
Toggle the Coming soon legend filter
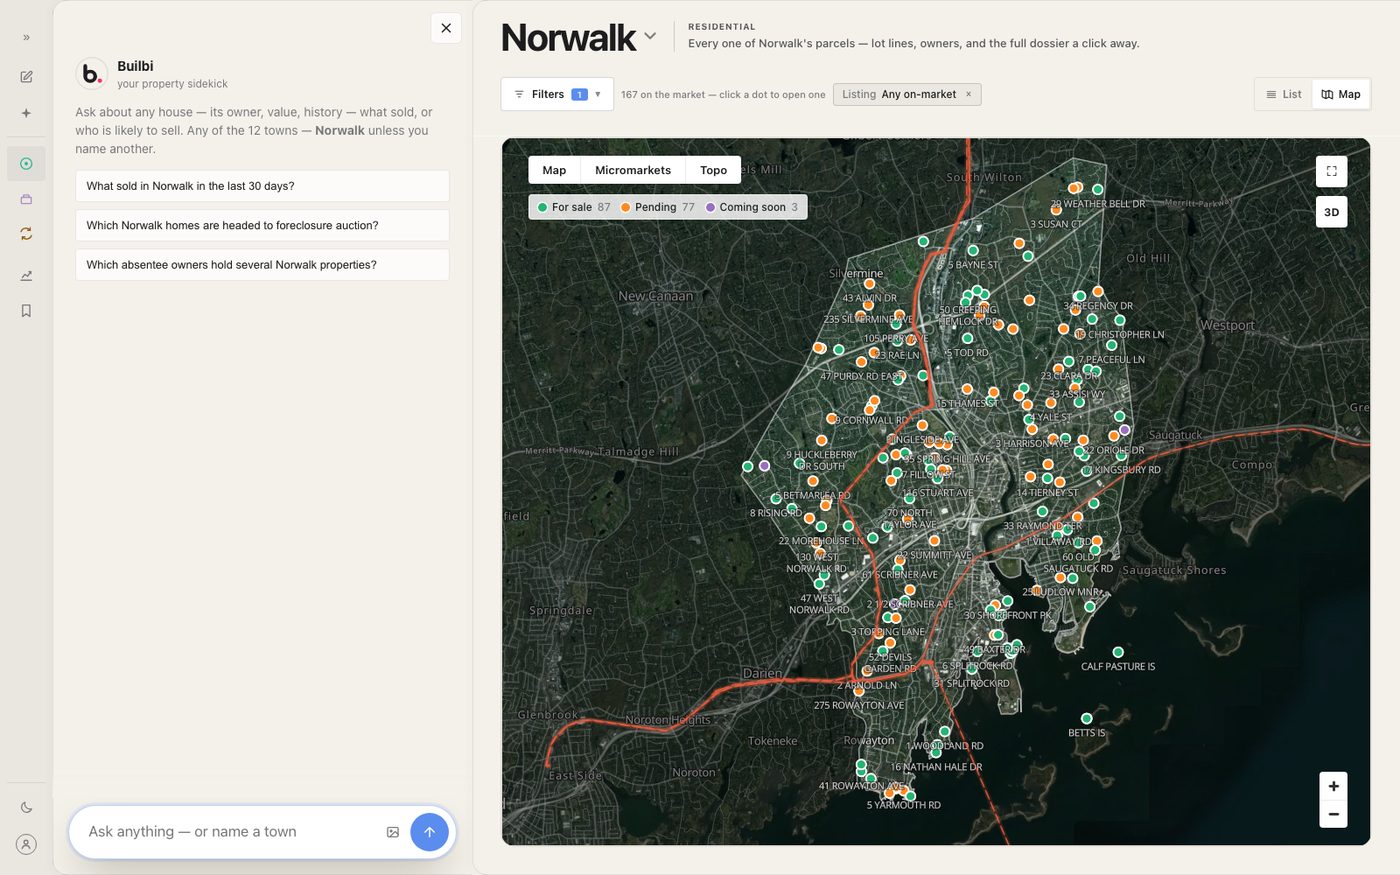[x=752, y=207]
